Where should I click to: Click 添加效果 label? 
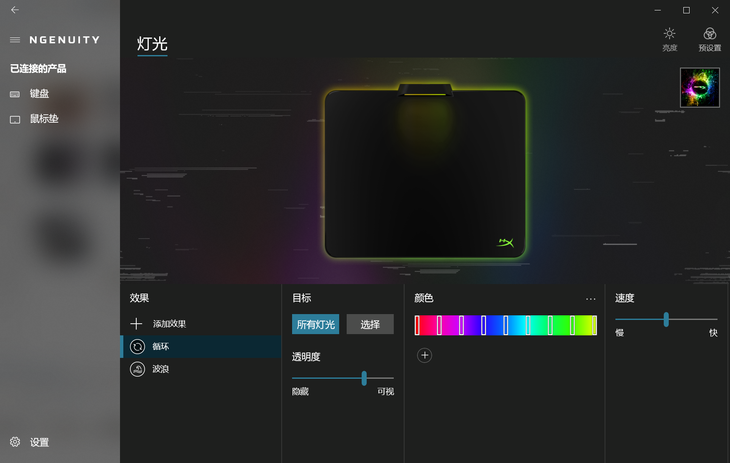pyautogui.click(x=169, y=324)
